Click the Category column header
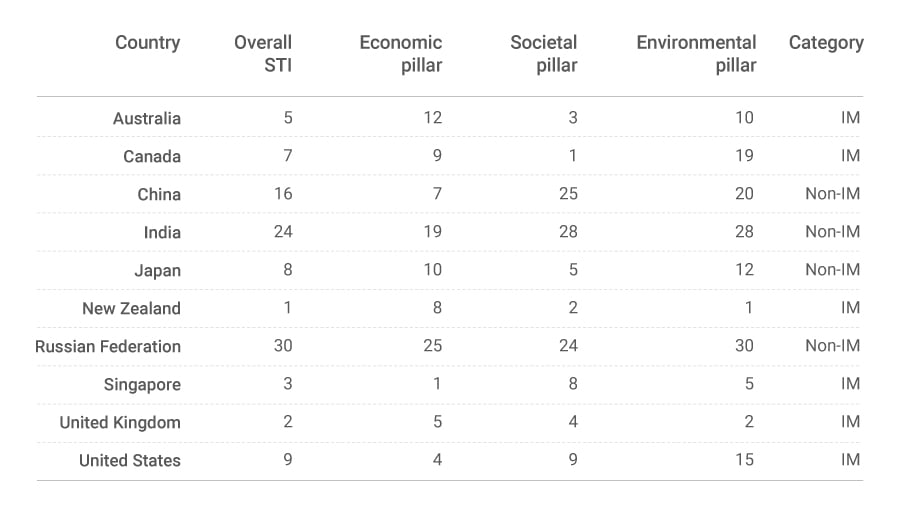This screenshot has width=905, height=513. pyautogui.click(x=825, y=43)
